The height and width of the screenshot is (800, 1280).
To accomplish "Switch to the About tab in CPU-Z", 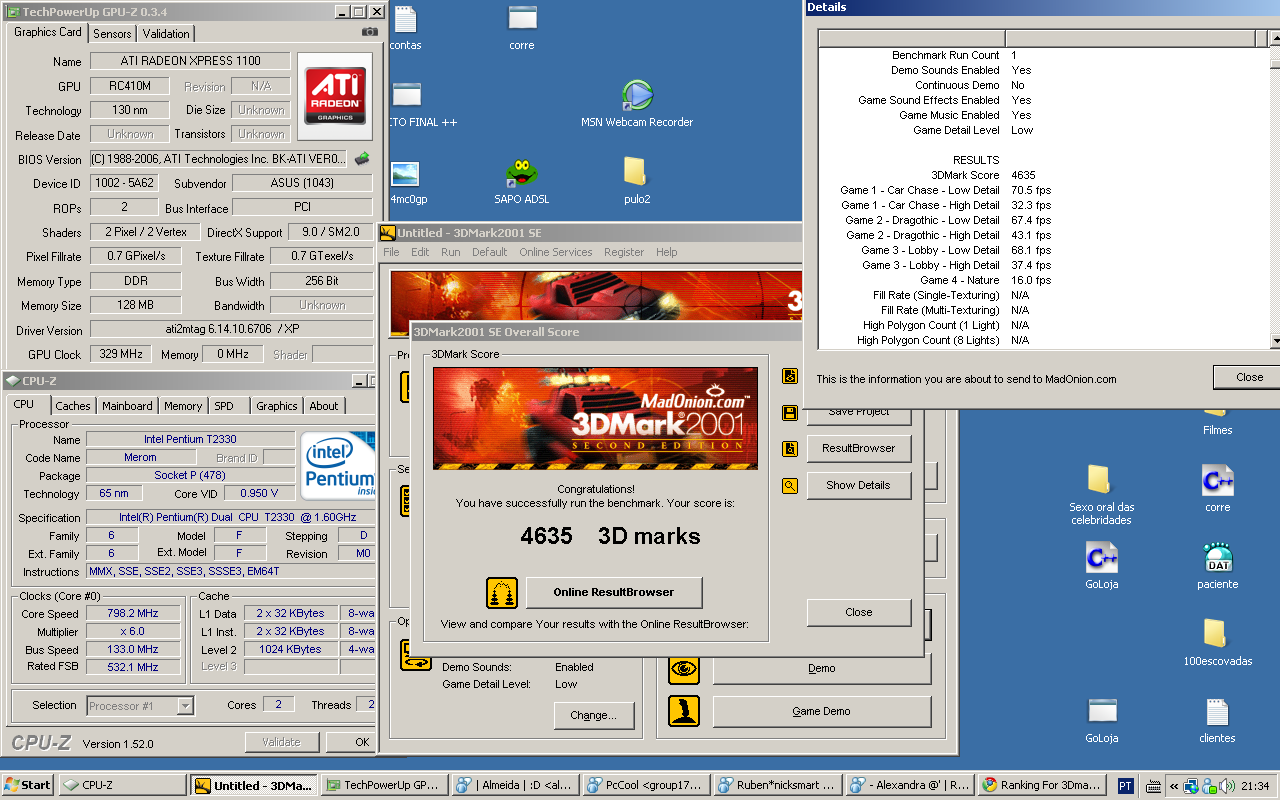I will pyautogui.click(x=323, y=406).
